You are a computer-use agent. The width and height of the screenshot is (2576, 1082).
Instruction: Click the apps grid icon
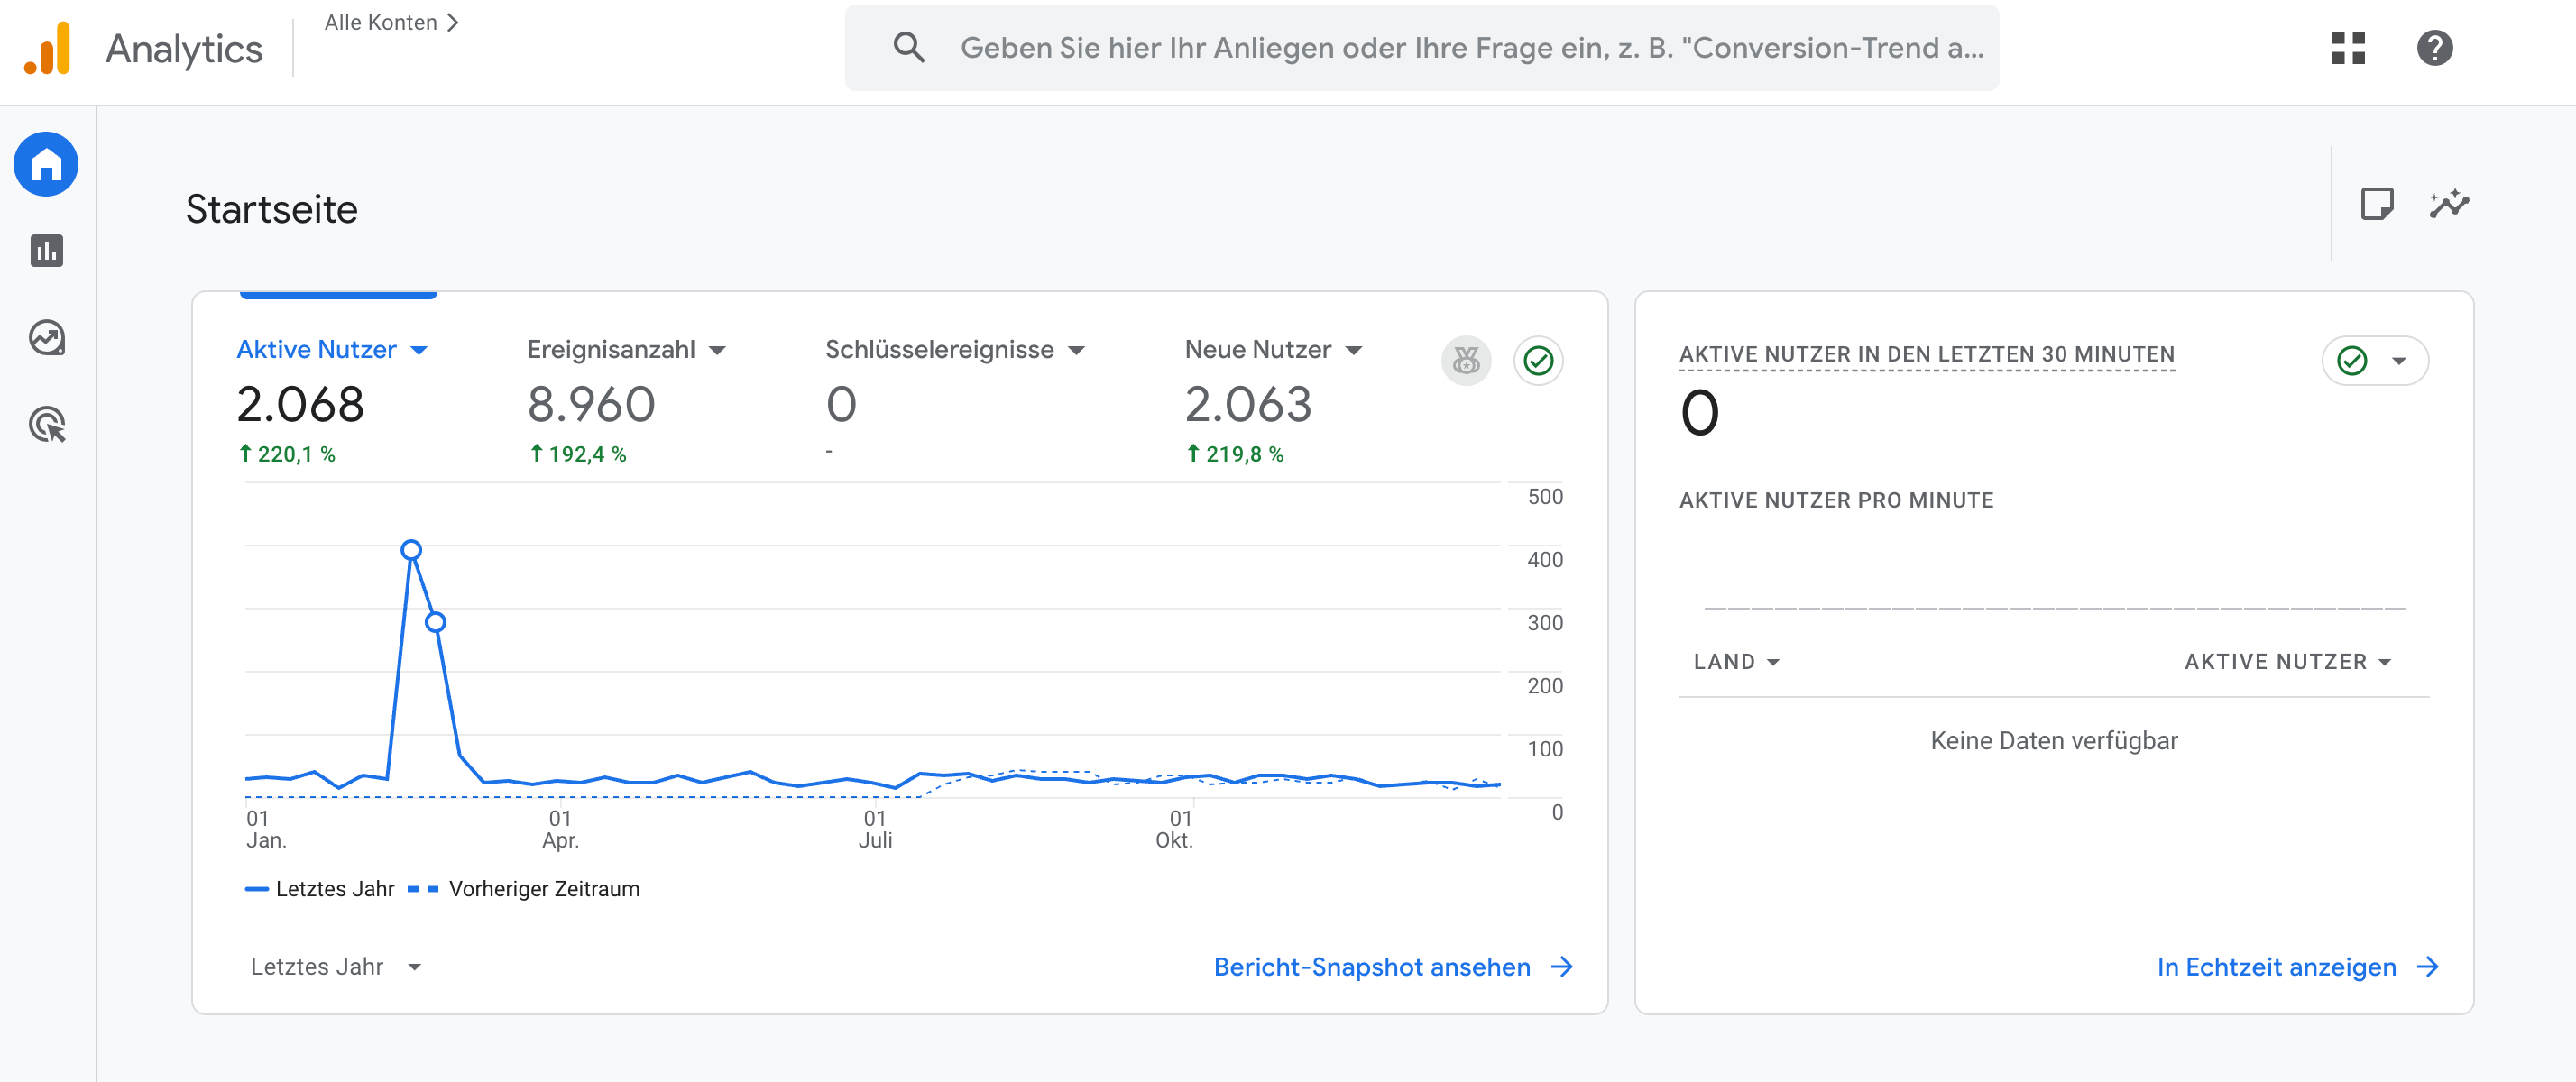(x=2347, y=48)
